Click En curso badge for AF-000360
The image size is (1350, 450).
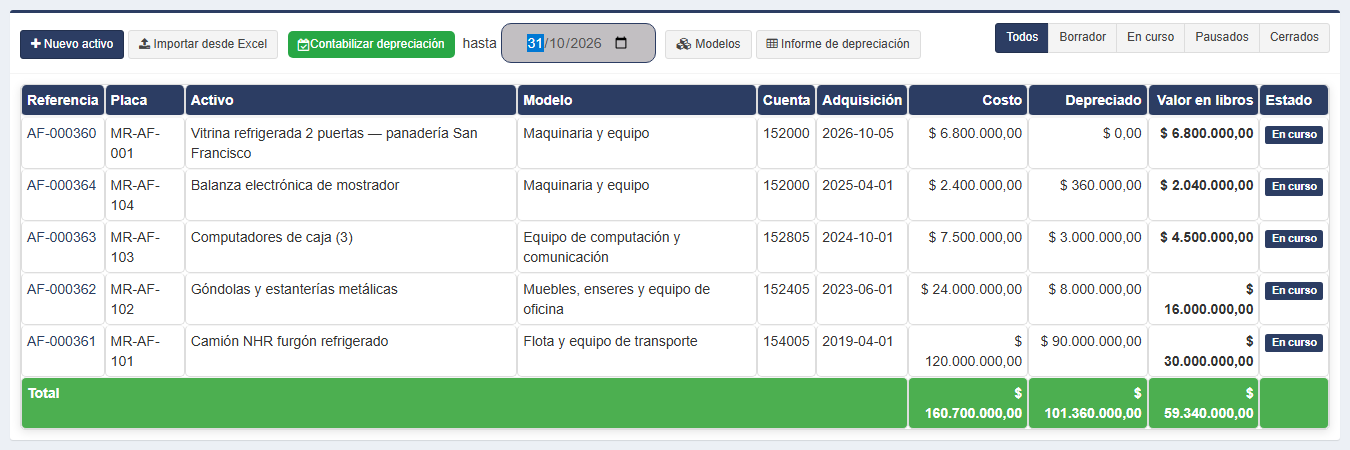1294,134
